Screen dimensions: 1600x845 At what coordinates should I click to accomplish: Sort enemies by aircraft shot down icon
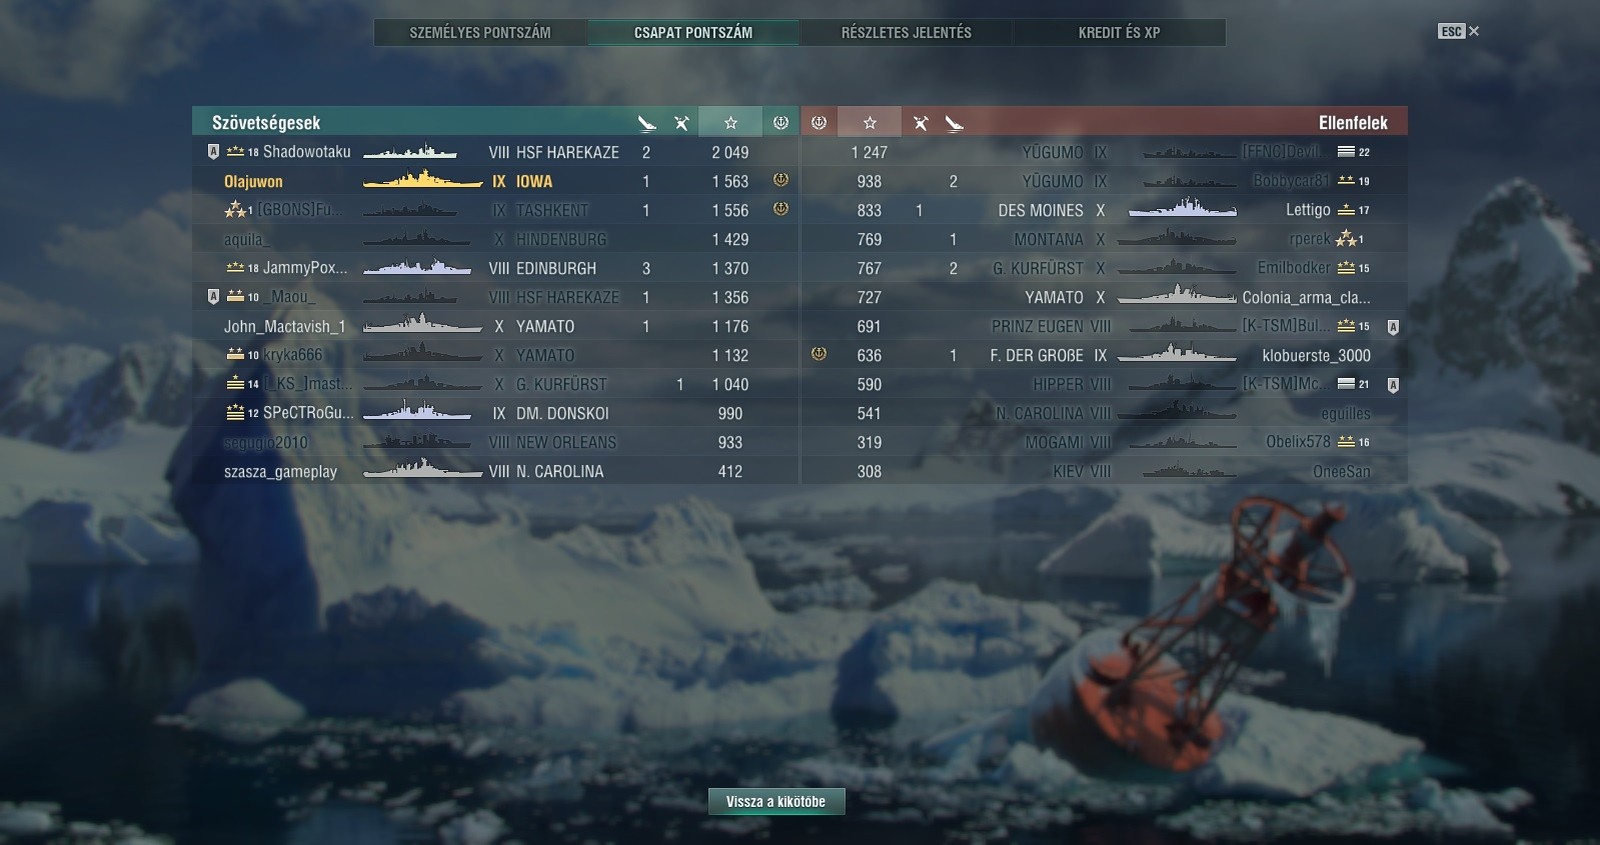(x=920, y=123)
